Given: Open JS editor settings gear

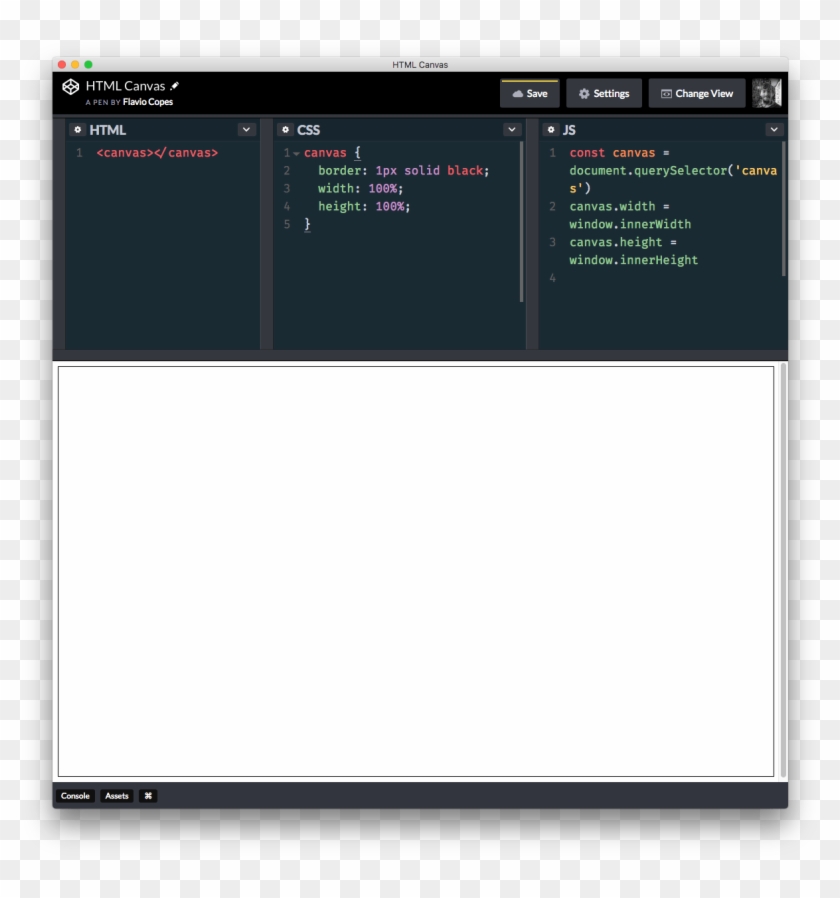Looking at the screenshot, I should 551,130.
